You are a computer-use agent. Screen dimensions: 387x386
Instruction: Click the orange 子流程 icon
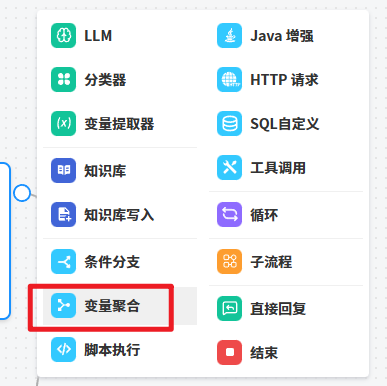pyautogui.click(x=229, y=262)
